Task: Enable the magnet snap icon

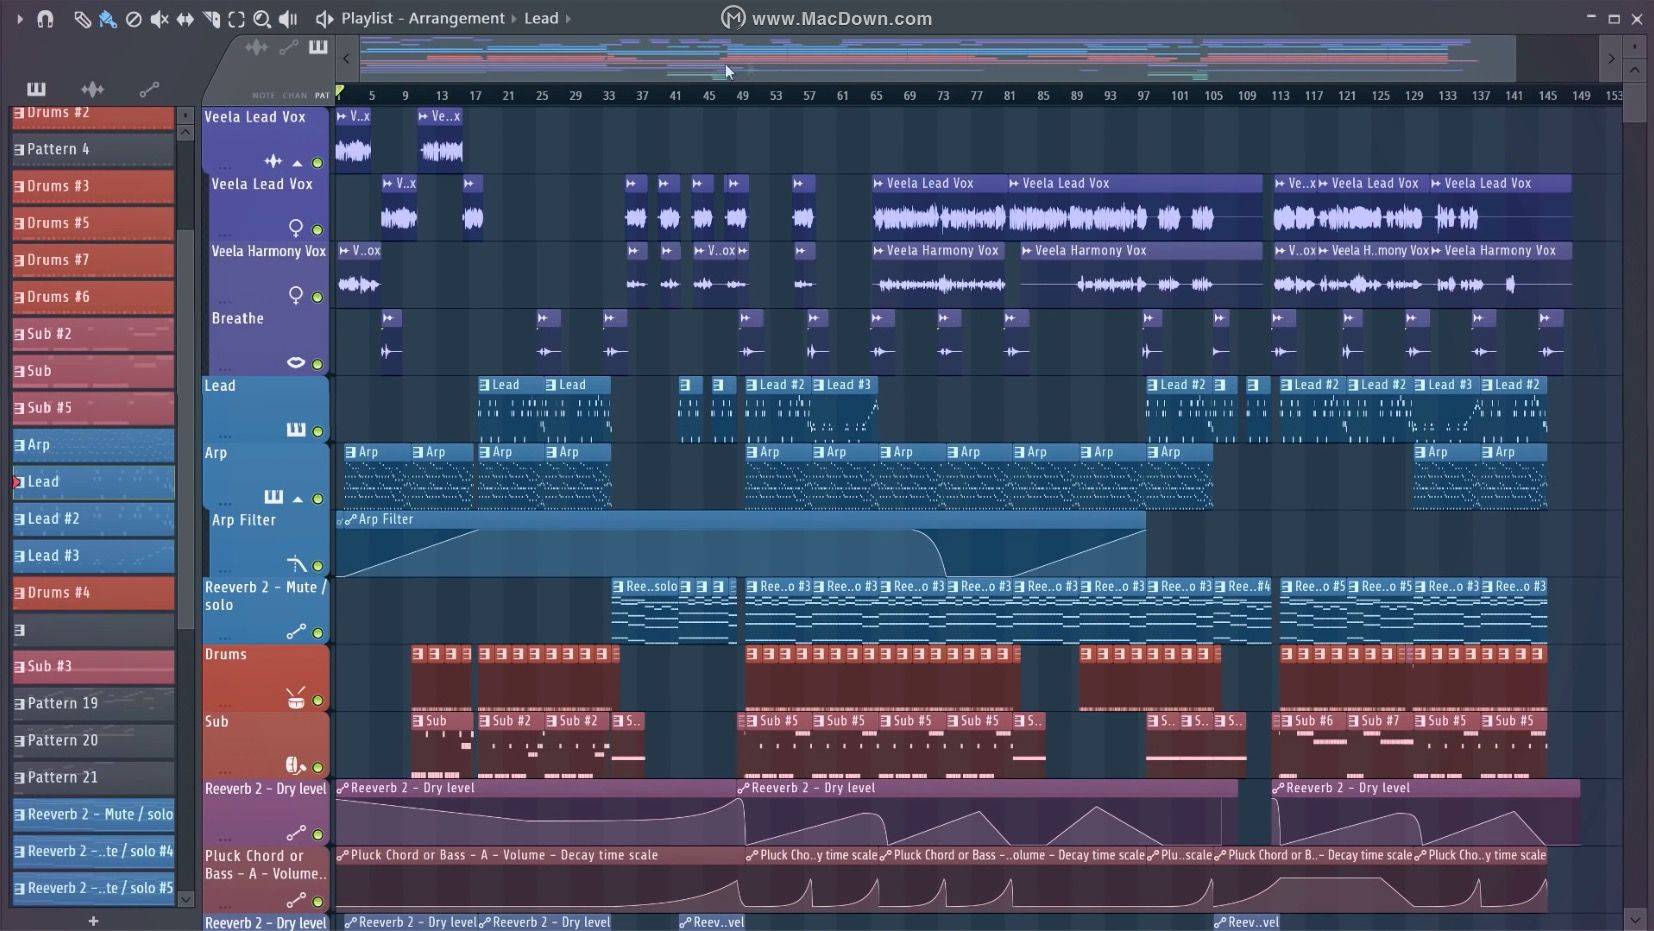Action: pyautogui.click(x=44, y=19)
